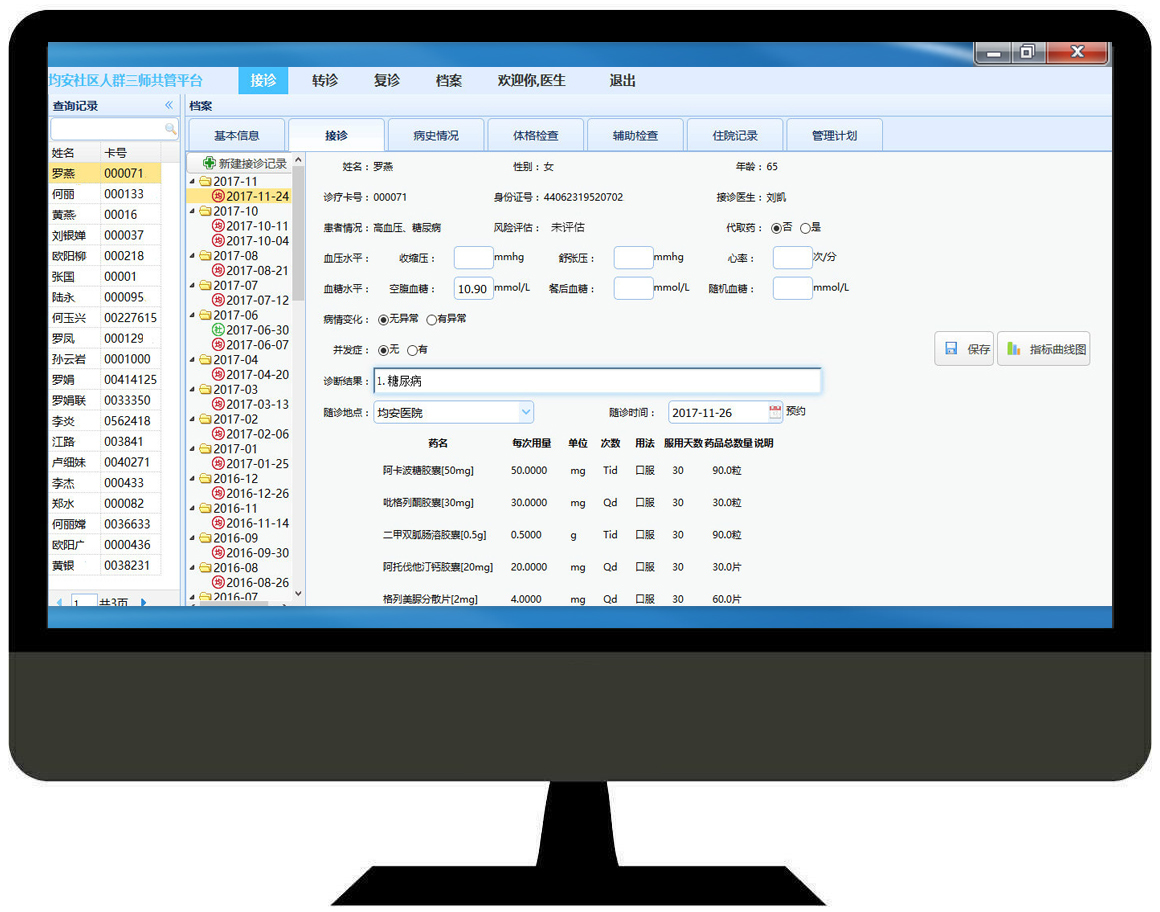Image resolution: width=1160 pixels, height=912 pixels.
Task: Select the green-icon visit record 2017-06-30
Action: tap(256, 330)
